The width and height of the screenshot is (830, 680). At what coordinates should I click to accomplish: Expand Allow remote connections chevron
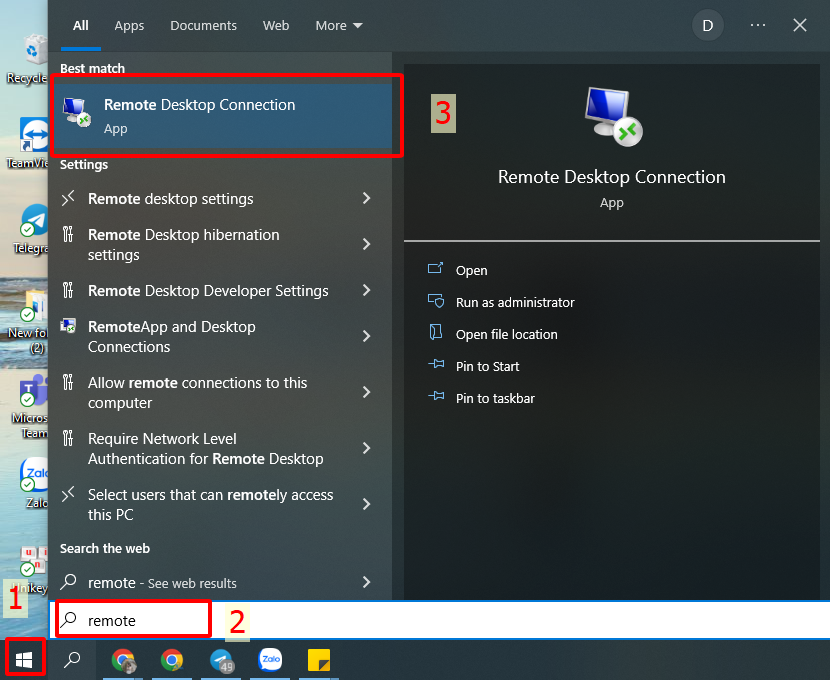pyautogui.click(x=366, y=392)
